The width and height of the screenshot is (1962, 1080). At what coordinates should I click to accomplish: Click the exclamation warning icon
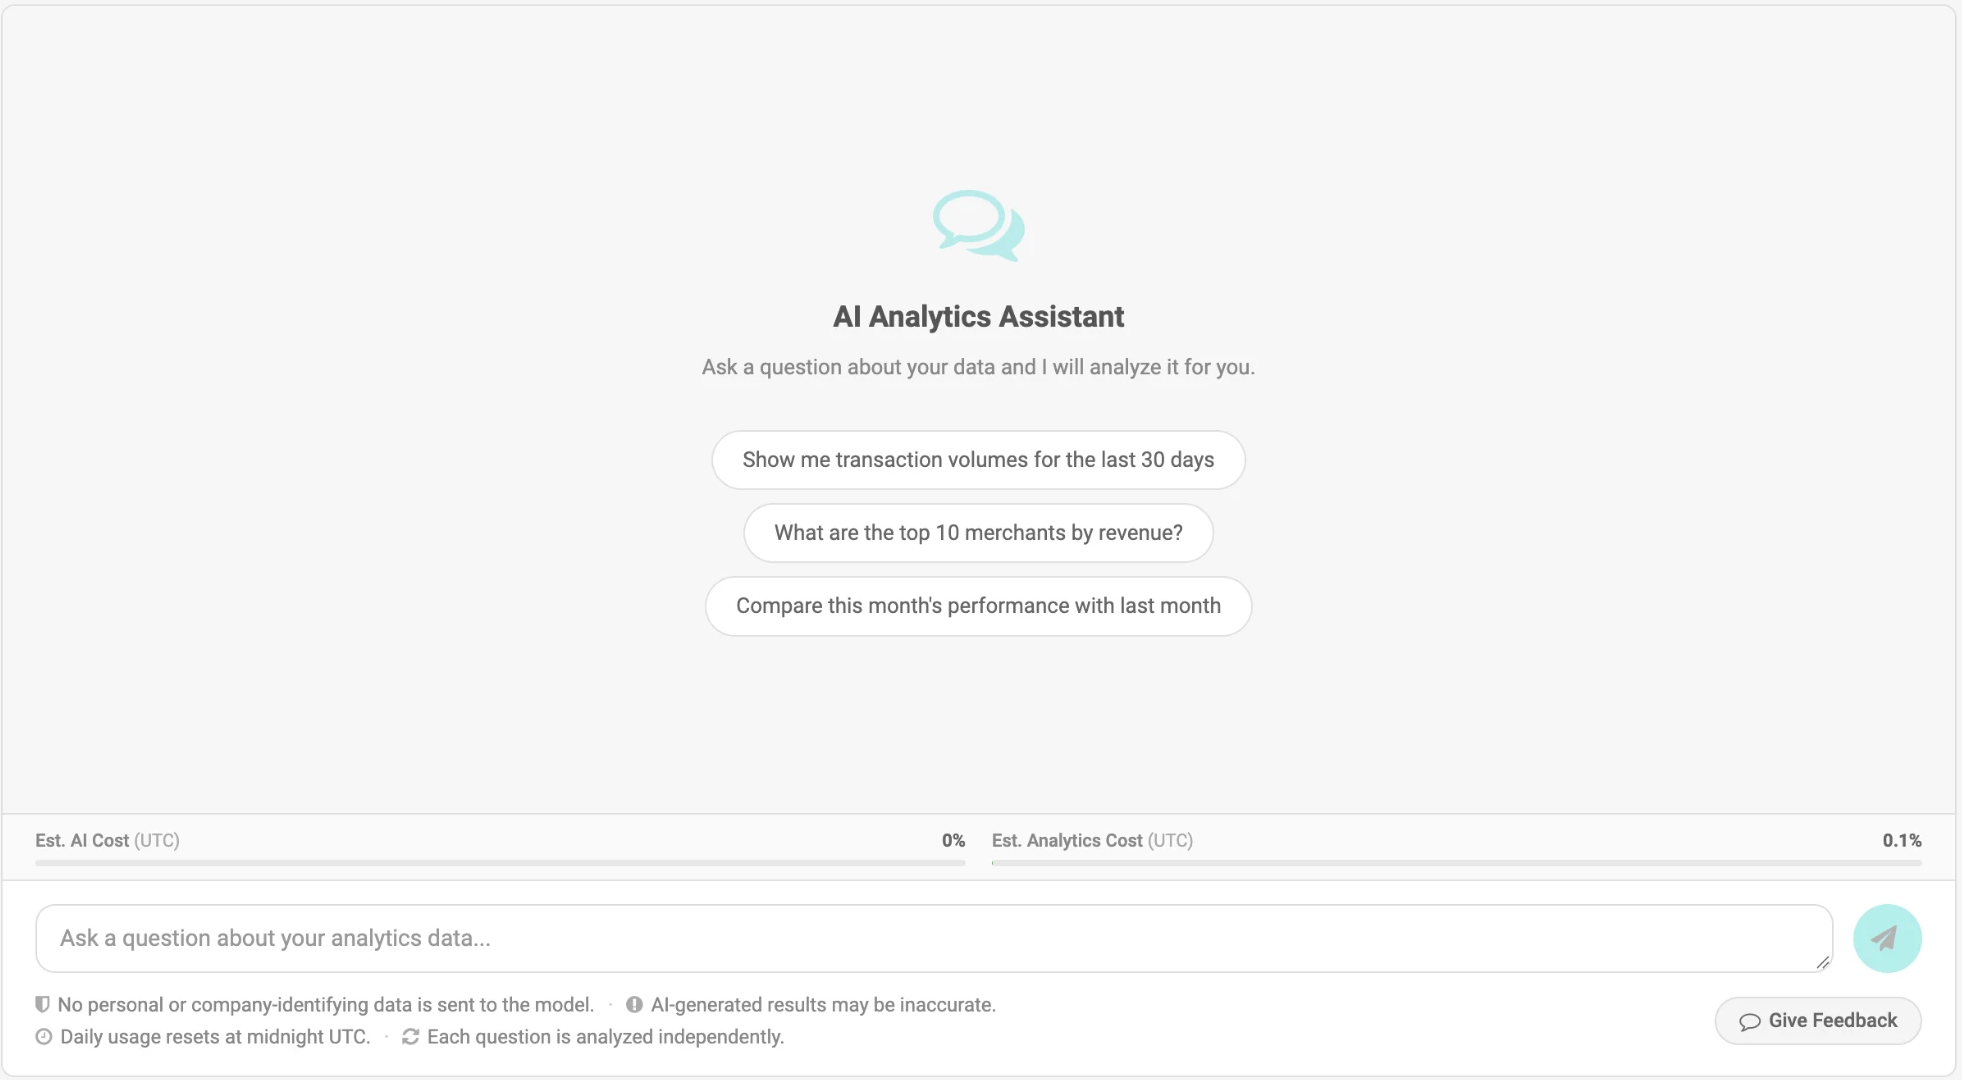click(634, 1004)
